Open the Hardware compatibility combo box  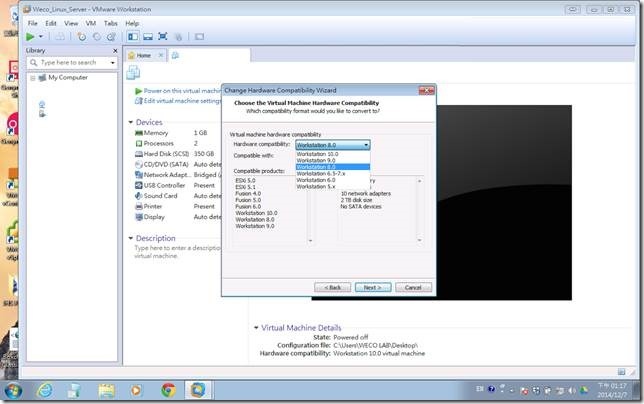[333, 145]
